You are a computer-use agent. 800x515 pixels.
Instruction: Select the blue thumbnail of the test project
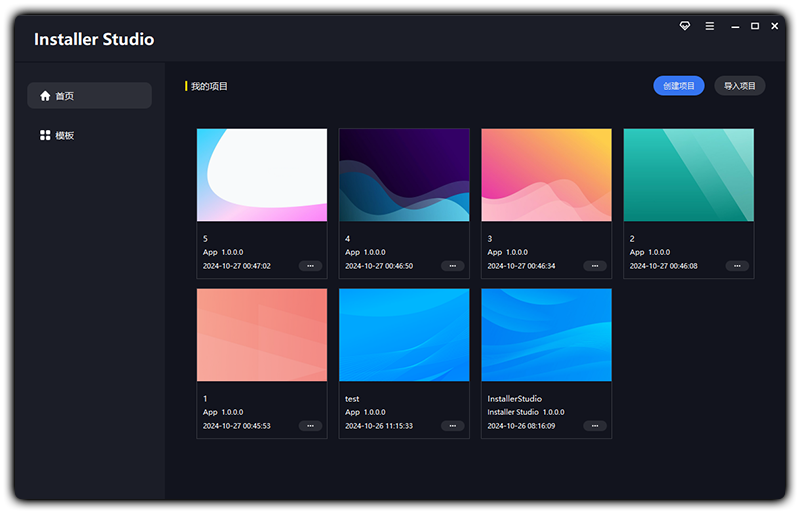(x=404, y=335)
